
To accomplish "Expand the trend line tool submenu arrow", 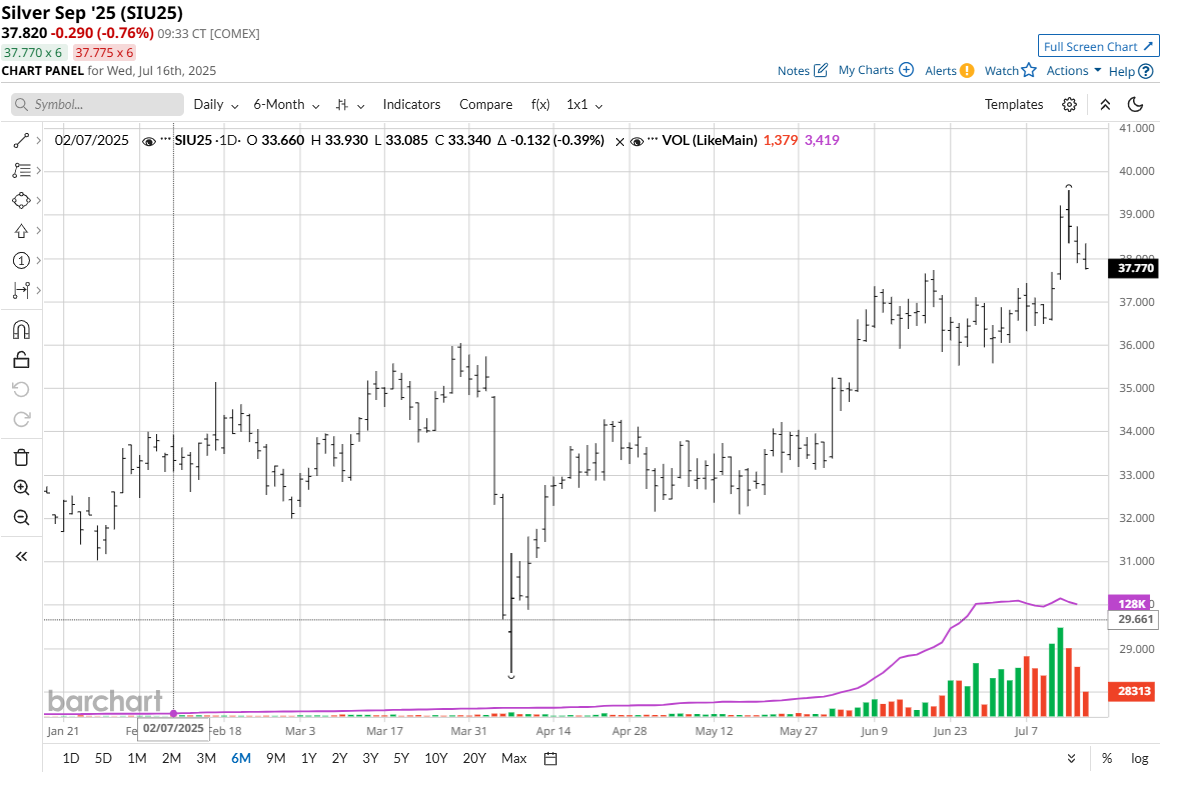I will (x=39, y=141).
